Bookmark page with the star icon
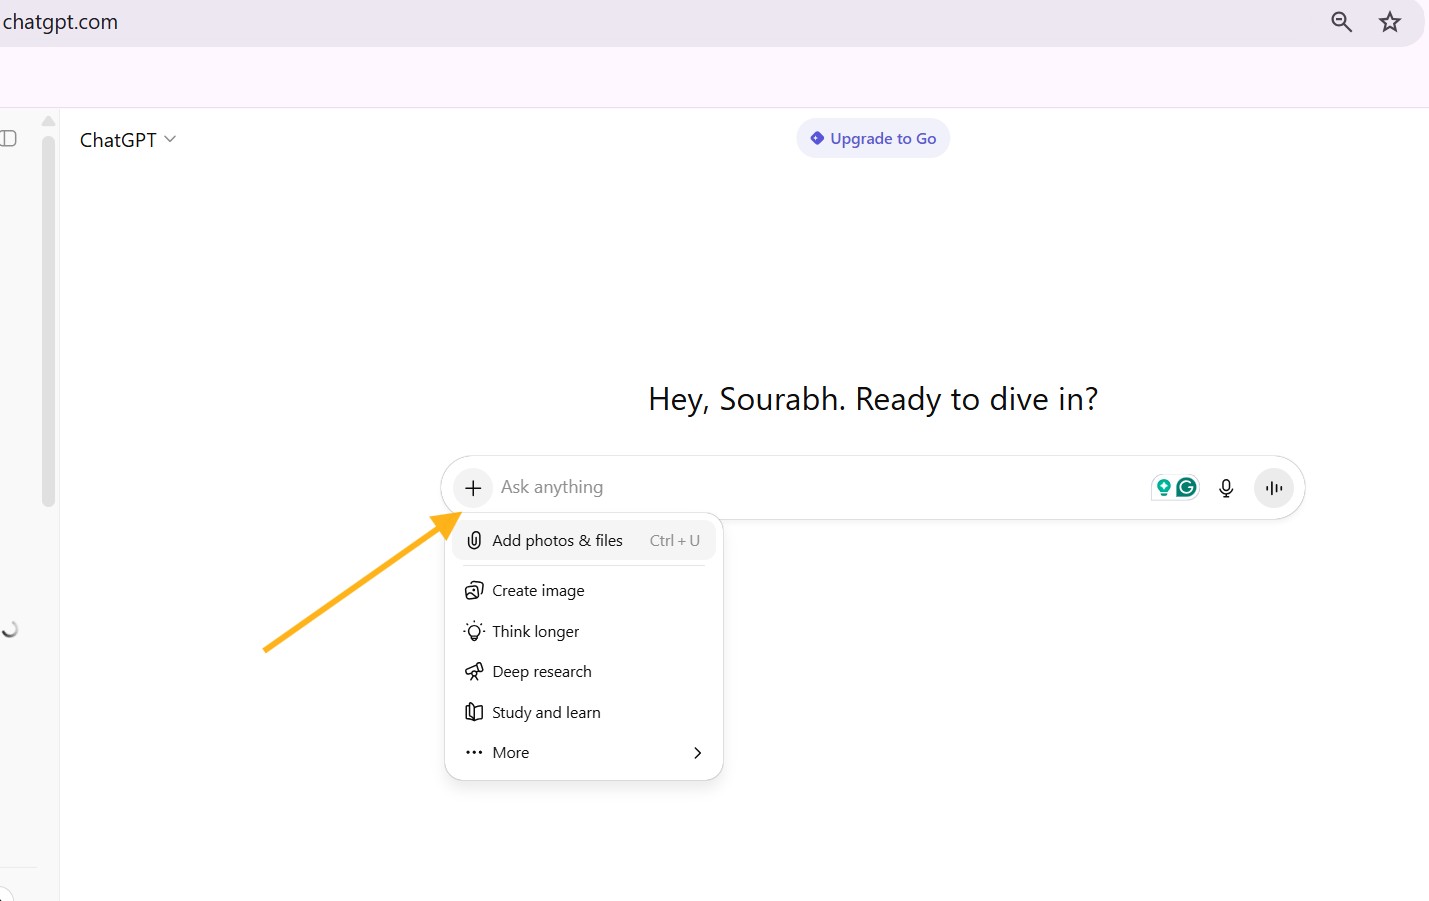Image resolution: width=1429 pixels, height=901 pixels. pos(1389,22)
